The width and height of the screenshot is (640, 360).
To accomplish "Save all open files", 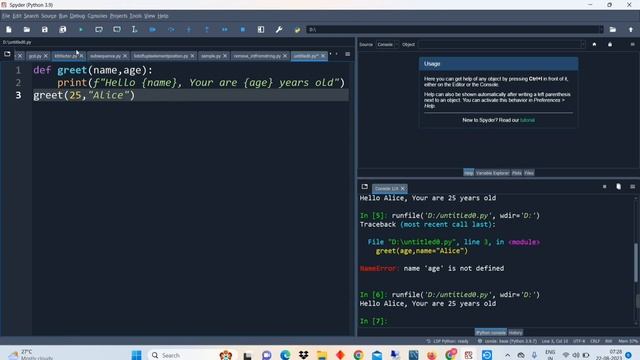I will [62, 29].
